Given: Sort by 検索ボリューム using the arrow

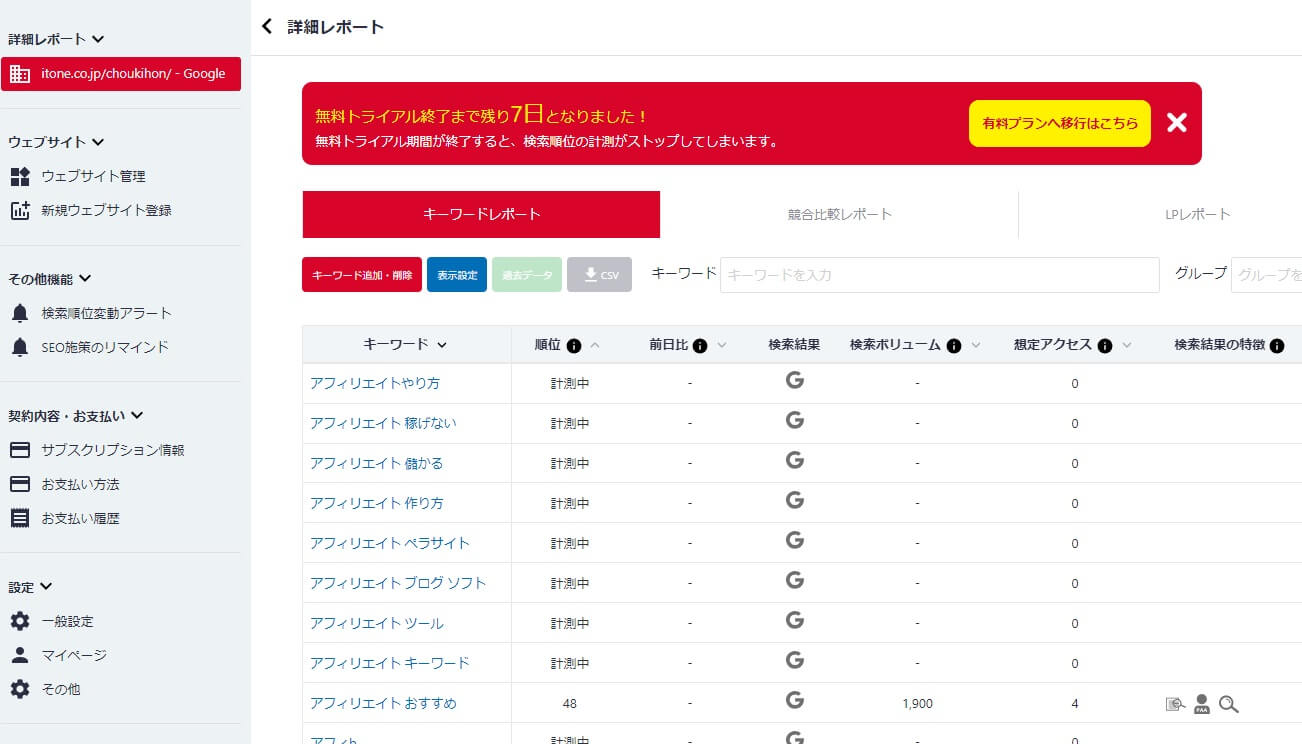Looking at the screenshot, I should pyautogui.click(x=975, y=345).
